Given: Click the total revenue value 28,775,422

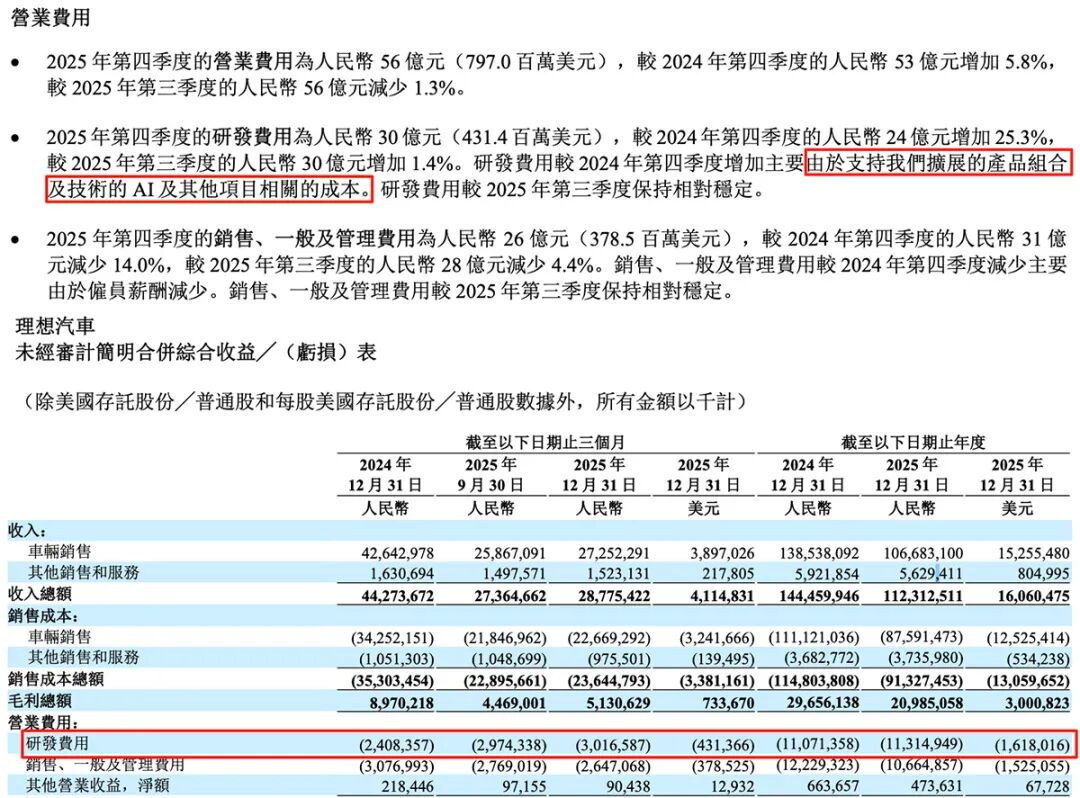Looking at the screenshot, I should 614,596.
